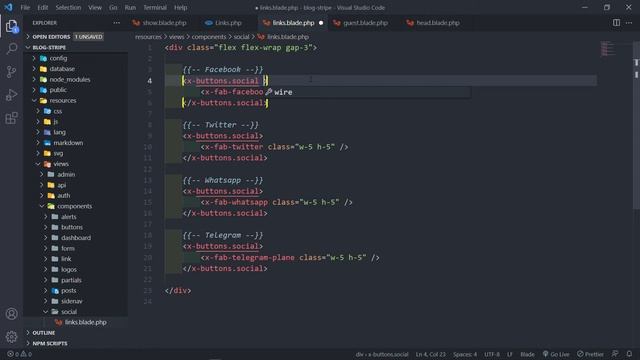Open the Edit menu
This screenshot has width=640, height=360.
[x=42, y=7]
